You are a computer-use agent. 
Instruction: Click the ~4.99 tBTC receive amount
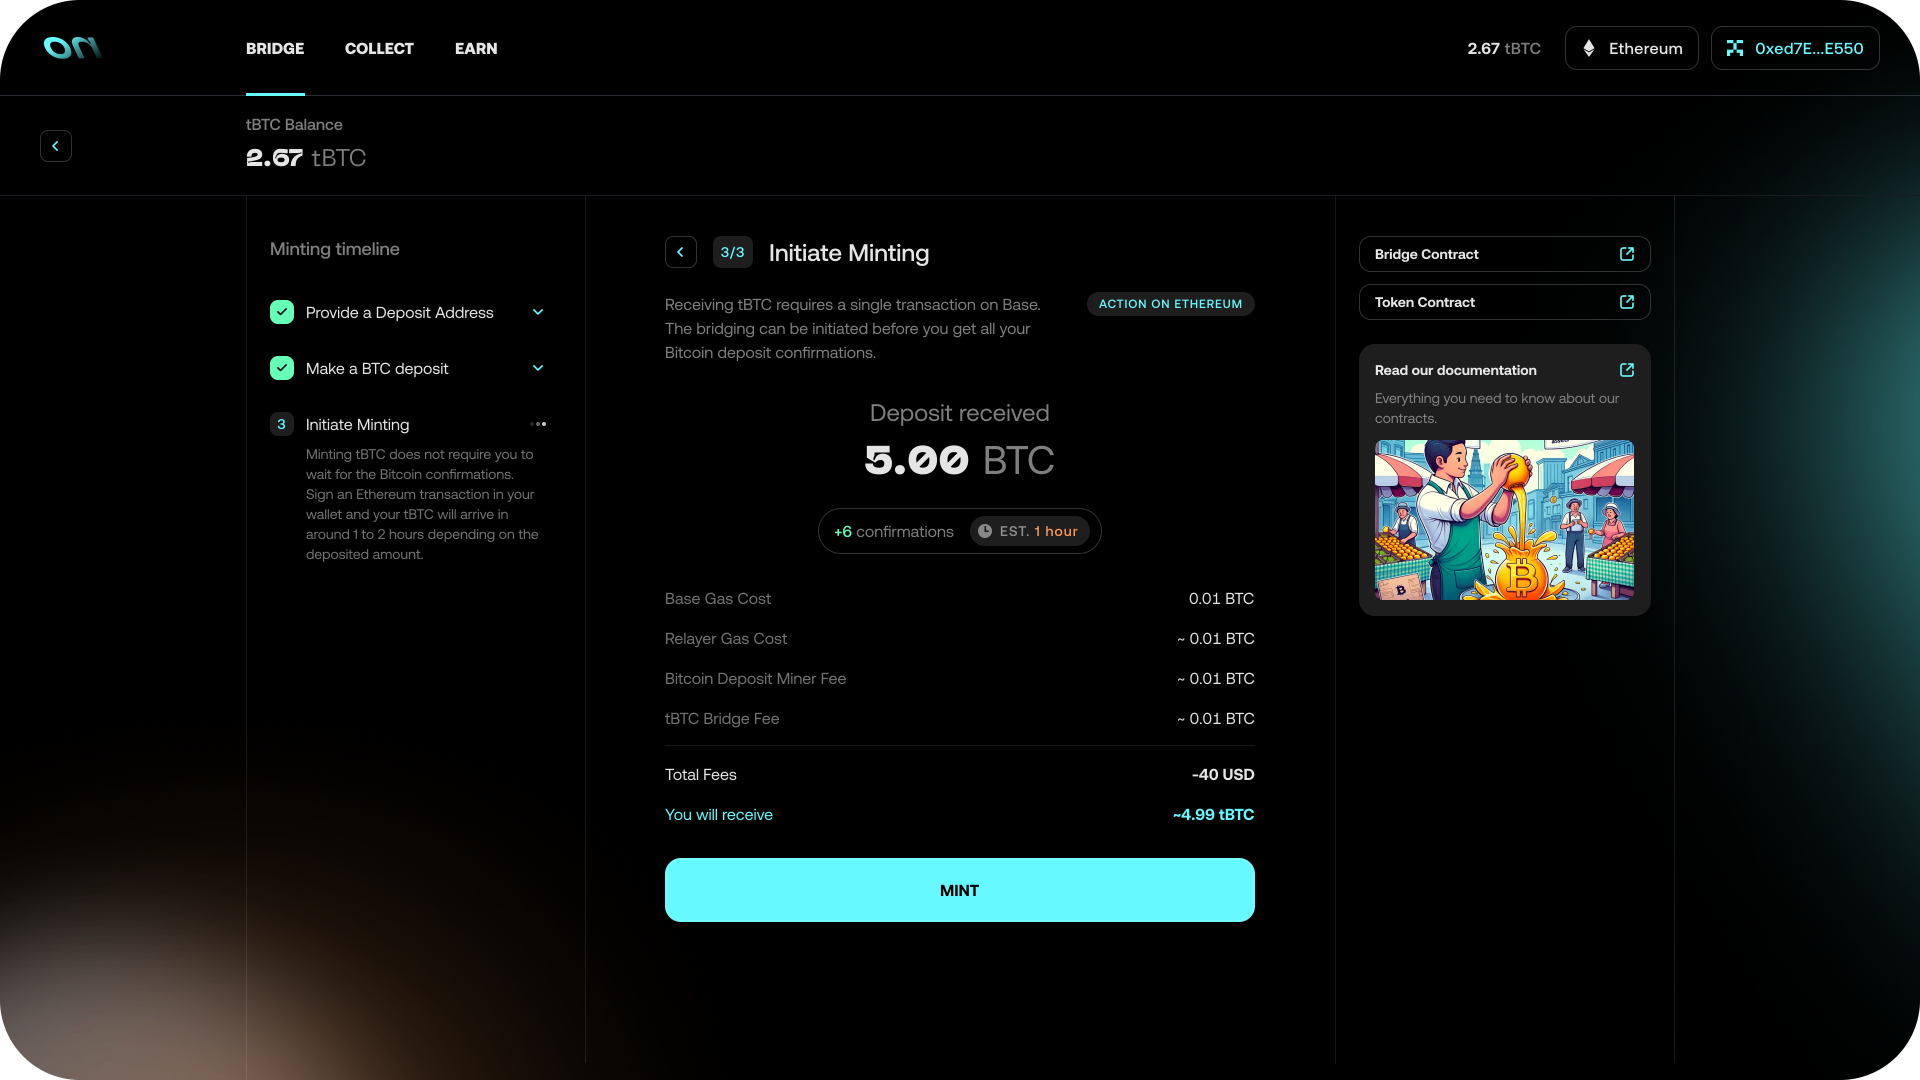point(1213,814)
